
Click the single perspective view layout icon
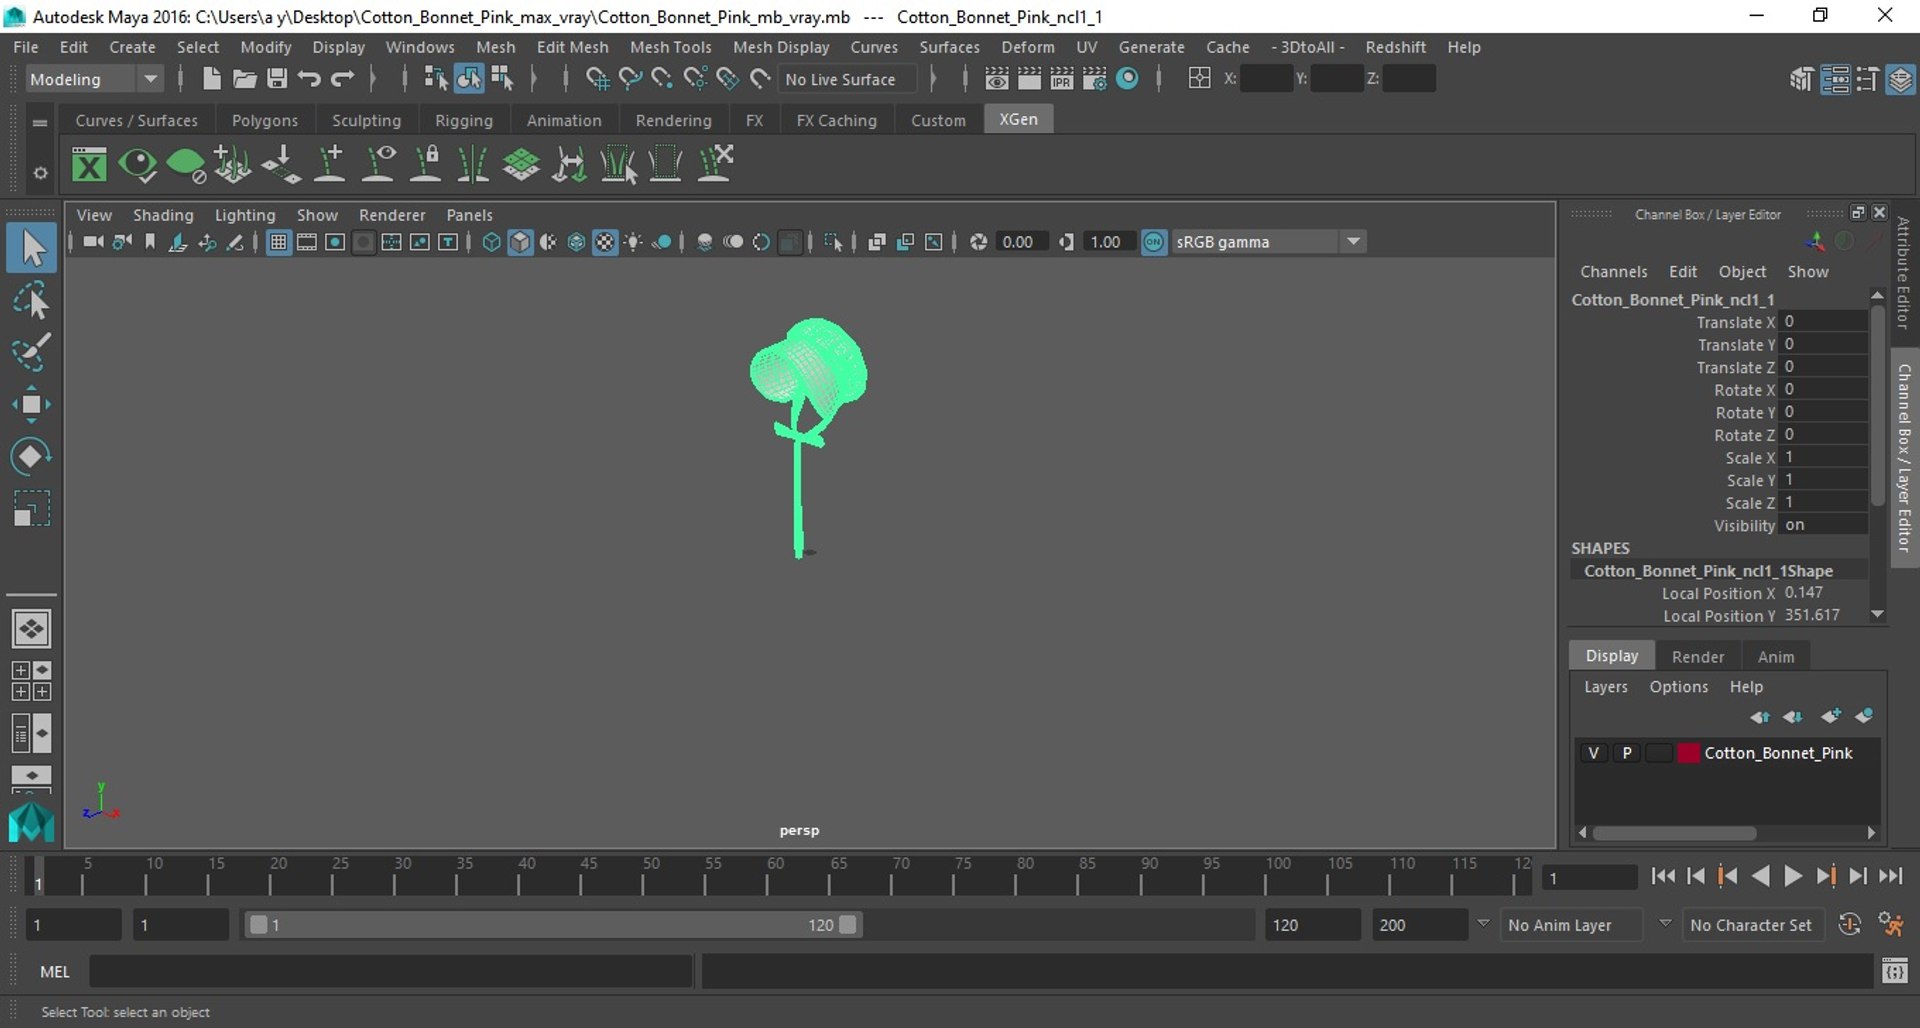(31, 629)
